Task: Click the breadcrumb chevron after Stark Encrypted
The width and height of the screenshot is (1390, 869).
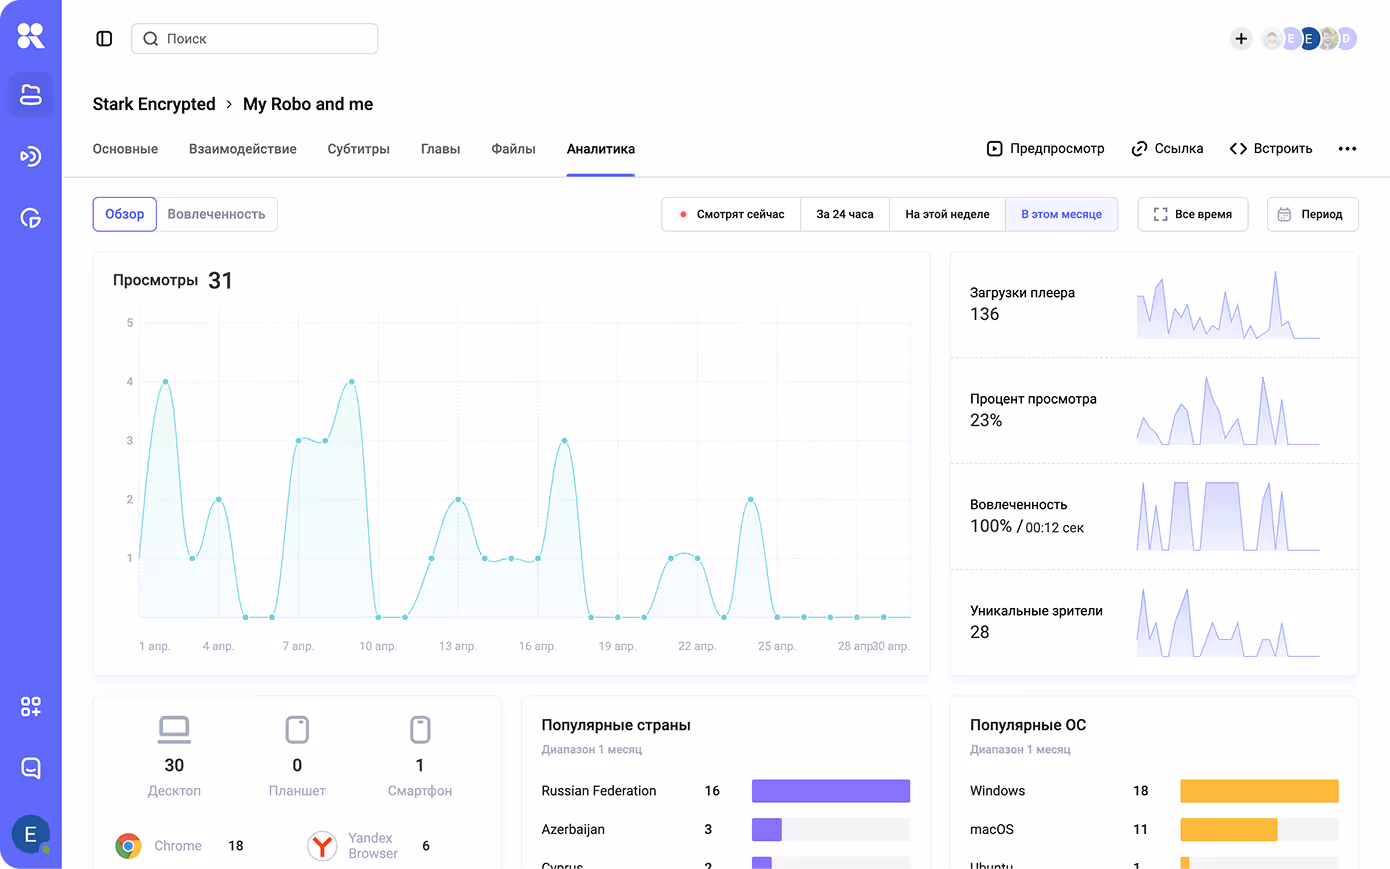Action: (229, 104)
